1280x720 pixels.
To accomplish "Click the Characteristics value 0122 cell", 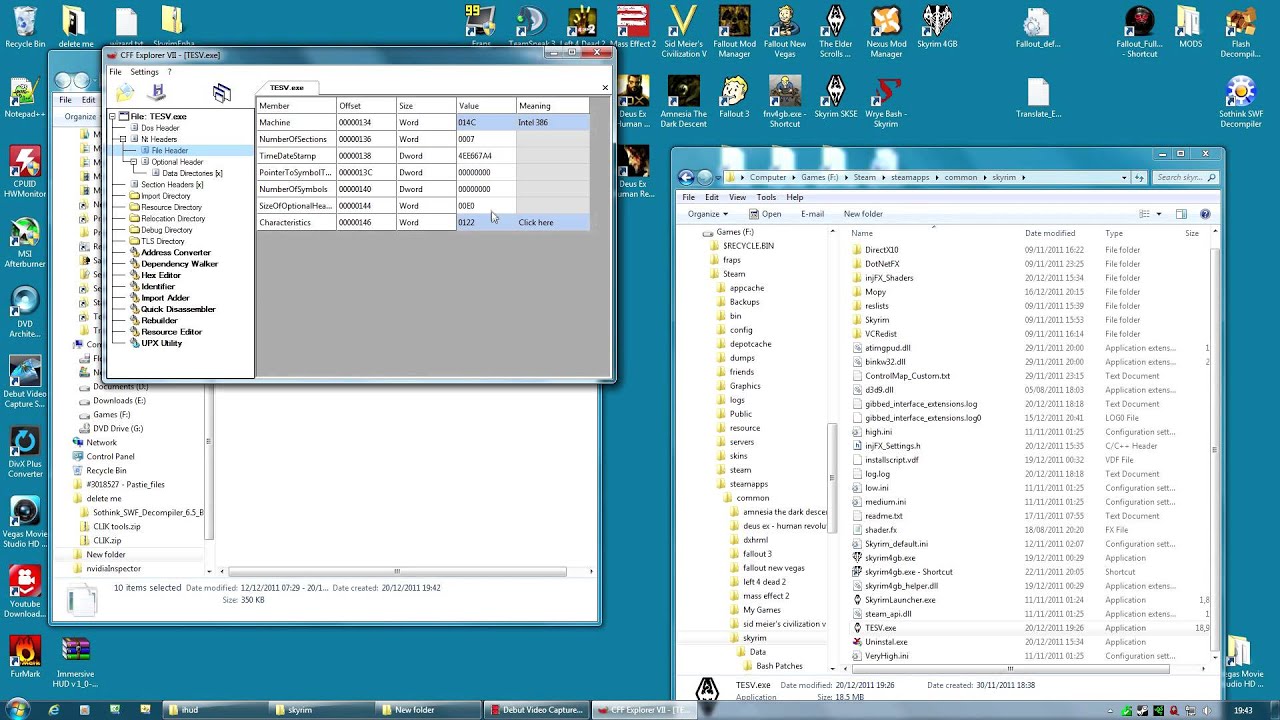I will (486, 222).
